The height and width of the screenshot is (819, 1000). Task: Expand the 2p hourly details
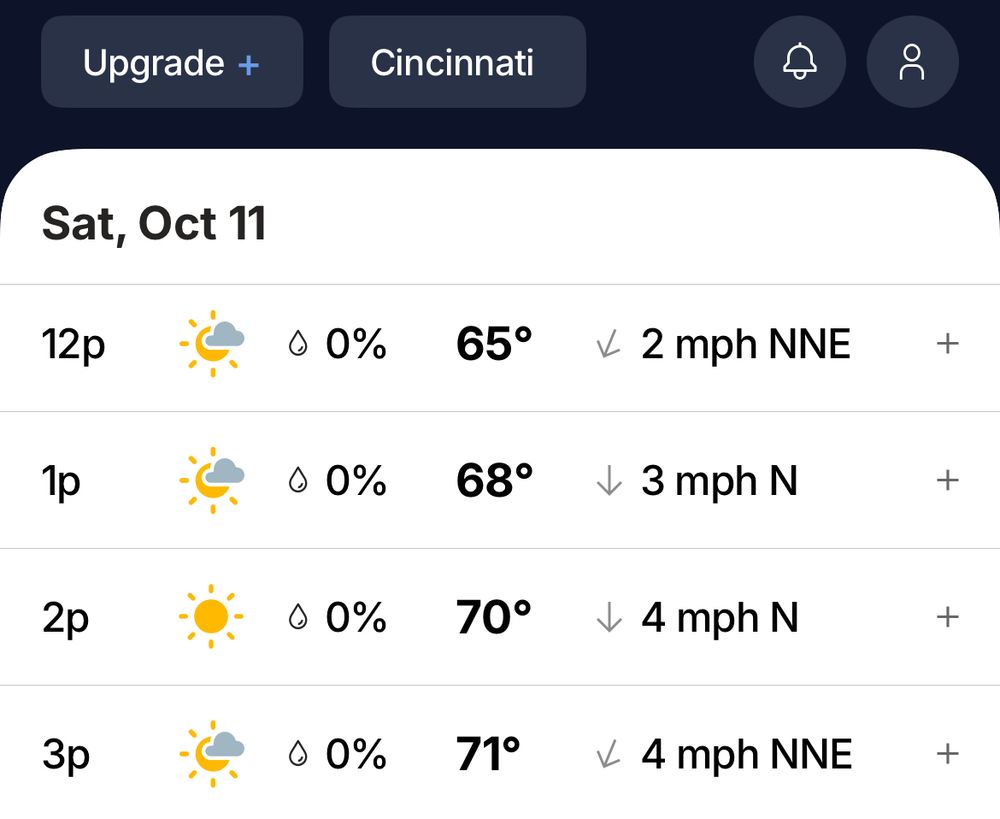[x=946, y=618]
